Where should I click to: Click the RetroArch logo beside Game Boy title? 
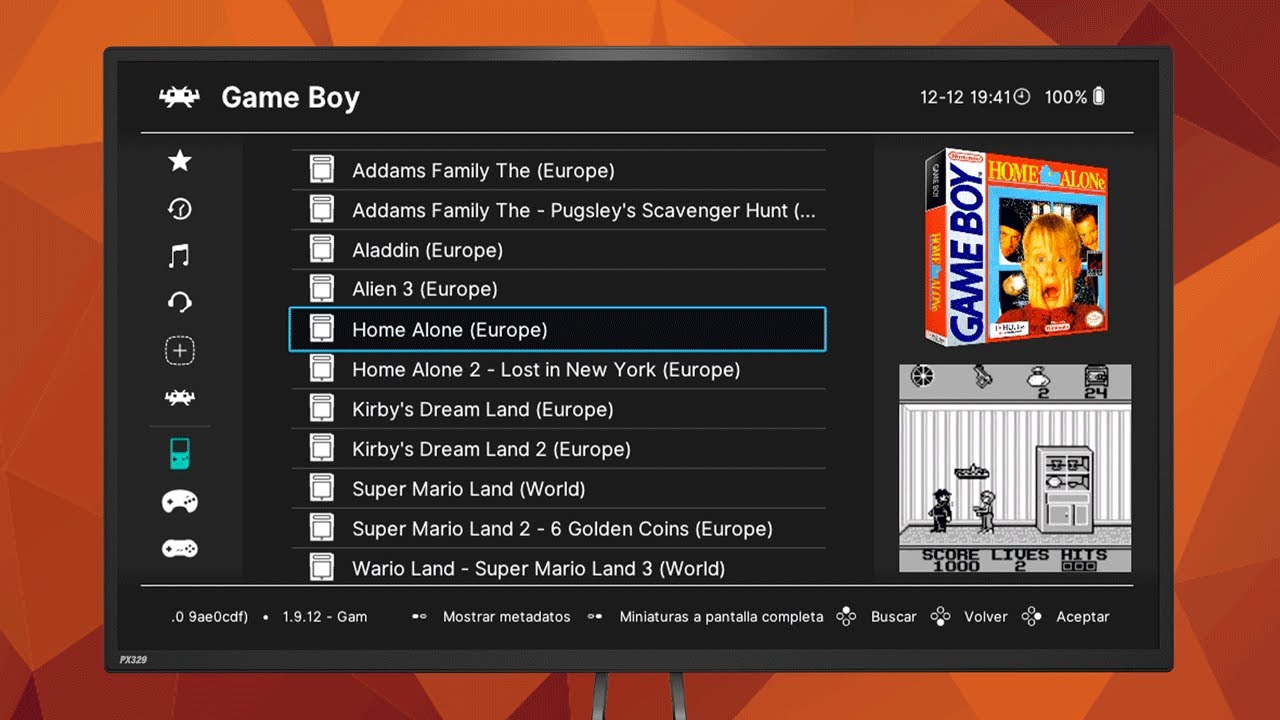180,97
